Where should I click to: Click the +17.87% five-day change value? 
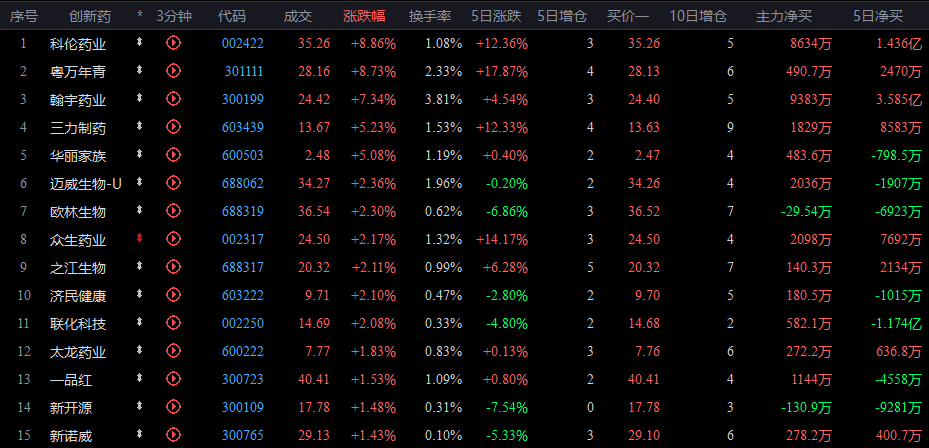tap(502, 71)
